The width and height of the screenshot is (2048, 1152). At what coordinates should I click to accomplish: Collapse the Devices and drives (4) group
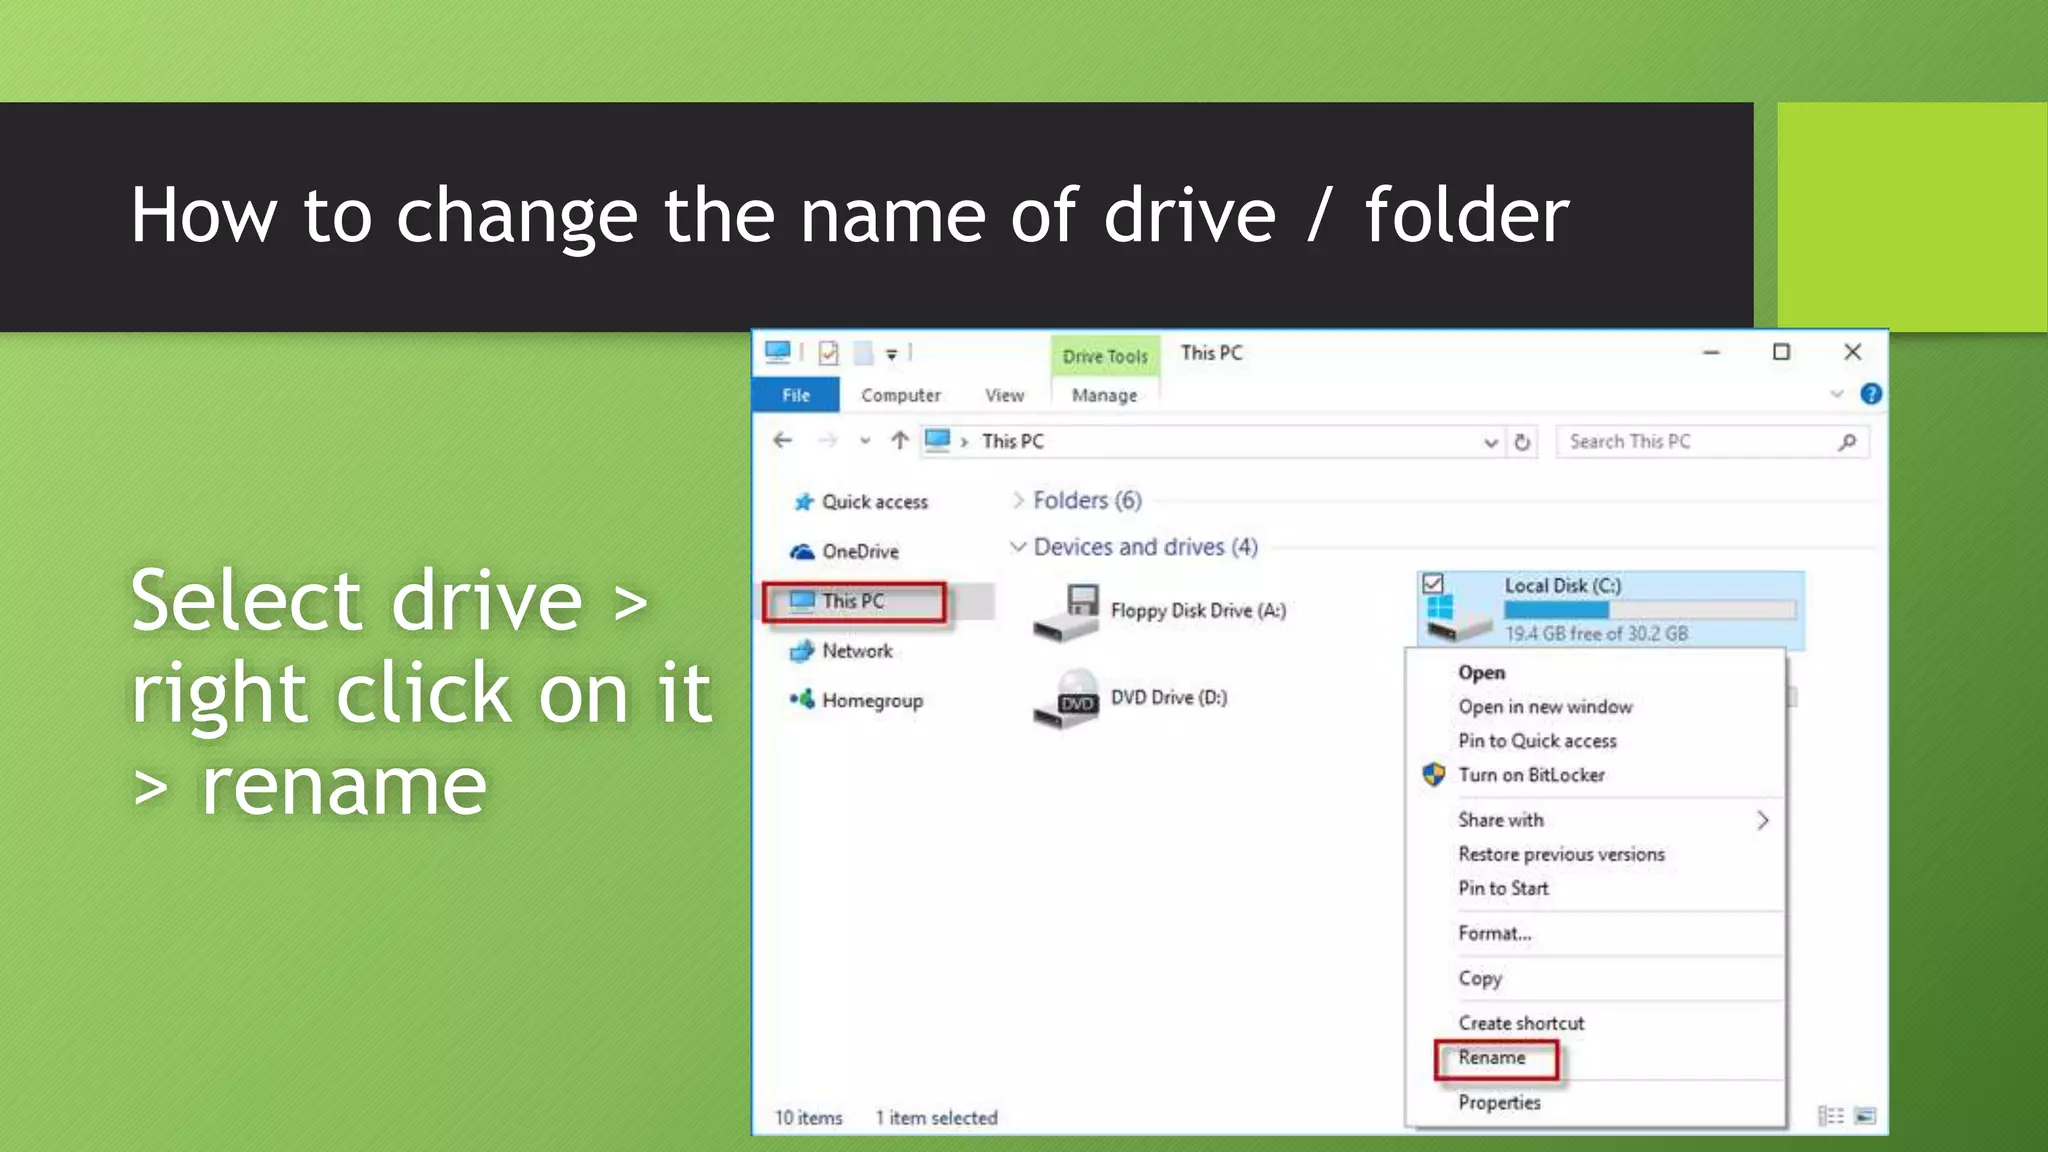[1018, 547]
